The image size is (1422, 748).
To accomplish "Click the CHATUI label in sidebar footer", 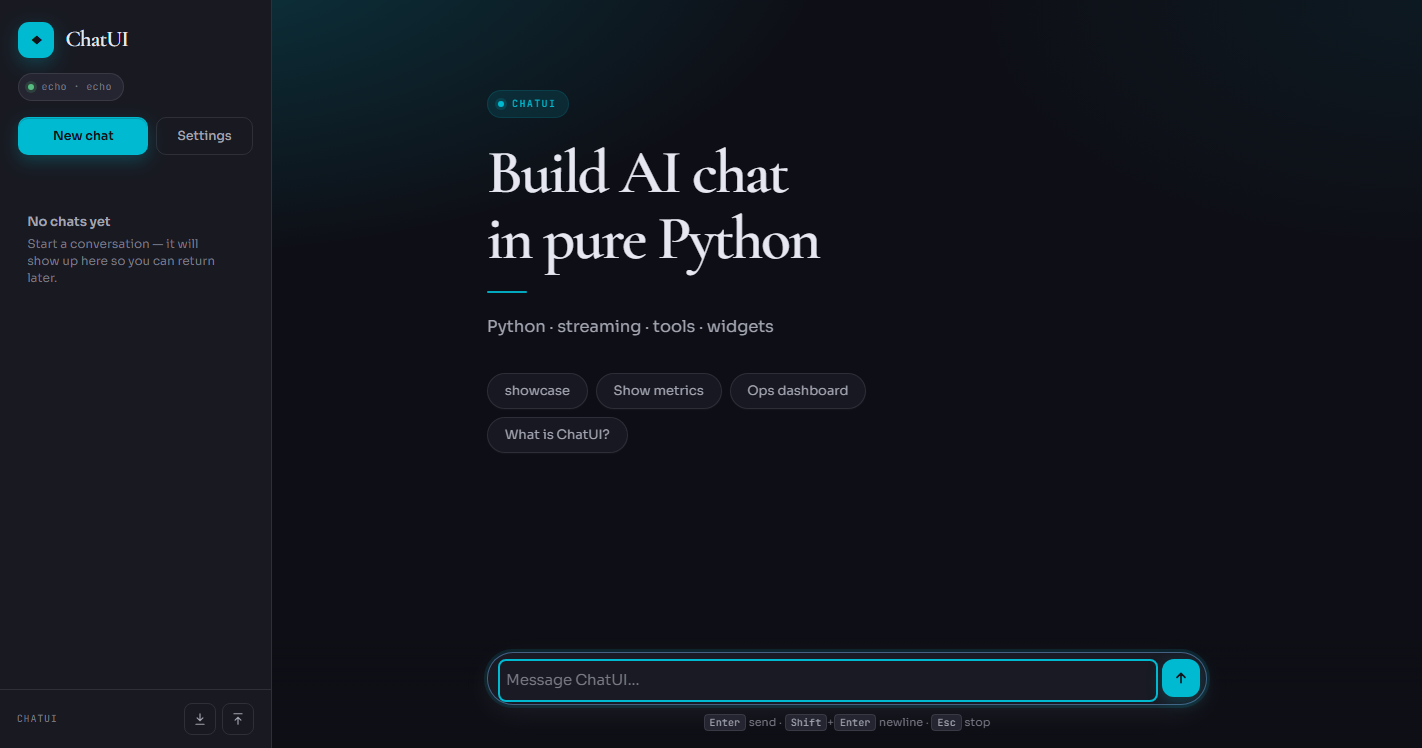I will pyautogui.click(x=37, y=719).
